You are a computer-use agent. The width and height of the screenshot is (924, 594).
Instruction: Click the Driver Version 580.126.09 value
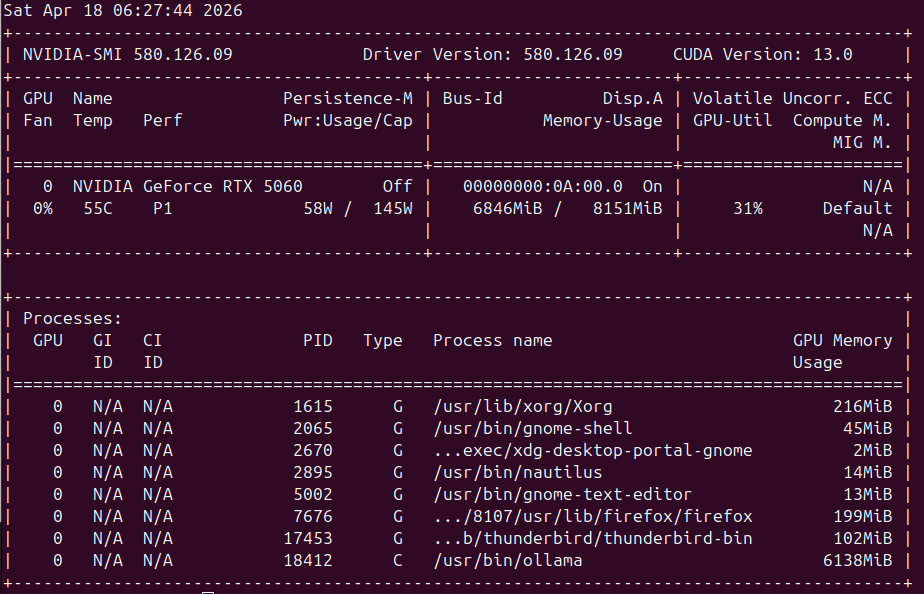492,54
